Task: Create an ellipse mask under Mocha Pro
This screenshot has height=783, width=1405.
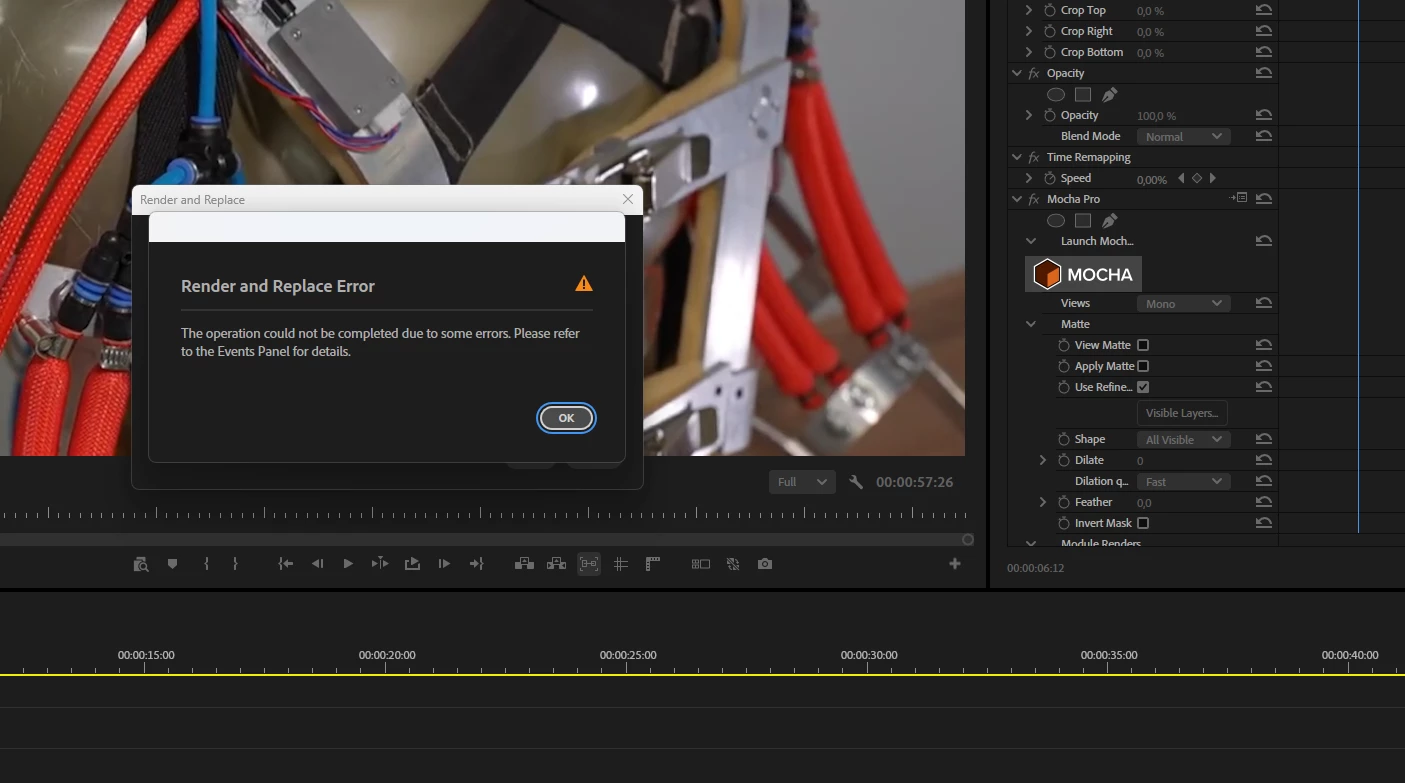Action: [x=1056, y=220]
